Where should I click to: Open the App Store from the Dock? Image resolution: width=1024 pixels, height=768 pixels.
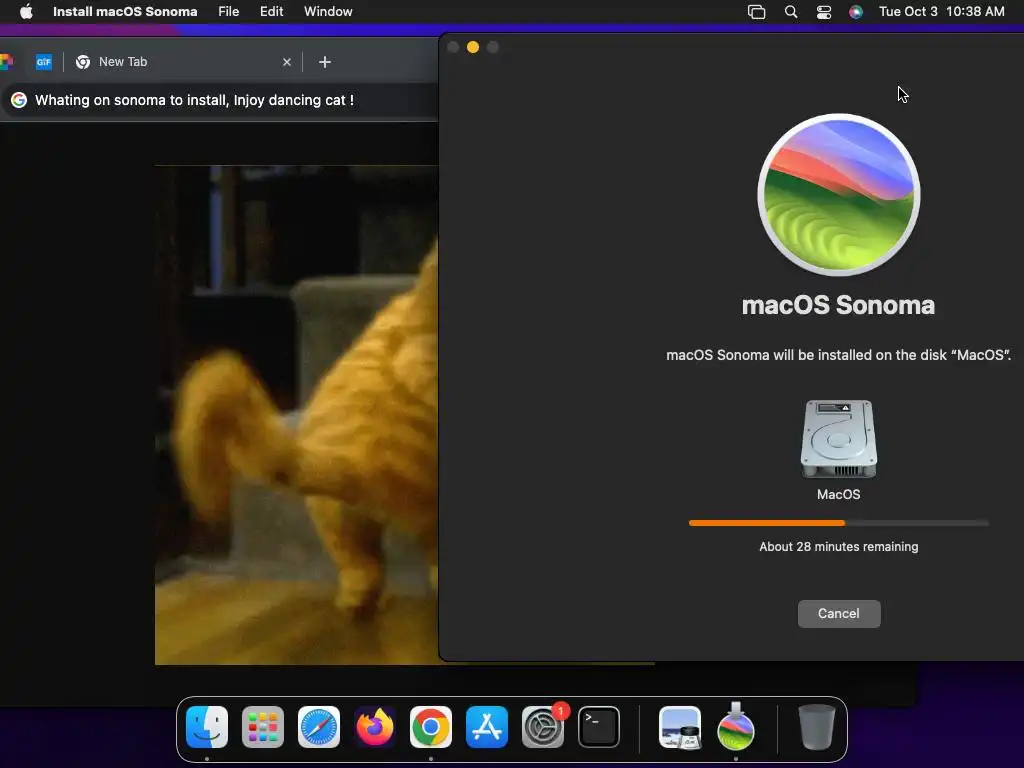tap(487, 727)
